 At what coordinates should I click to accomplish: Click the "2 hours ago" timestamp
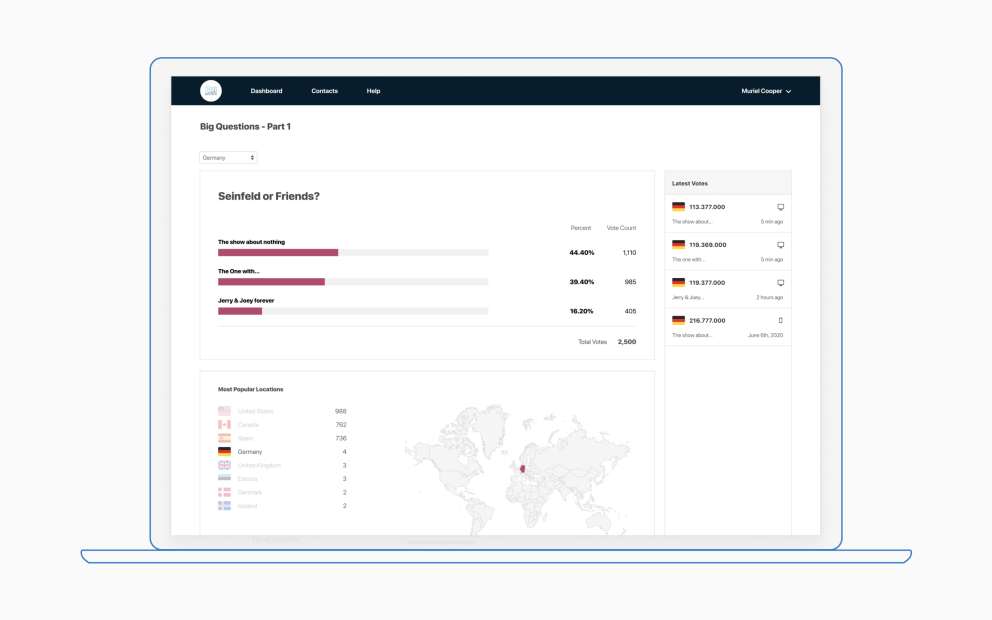pyautogui.click(x=769, y=297)
